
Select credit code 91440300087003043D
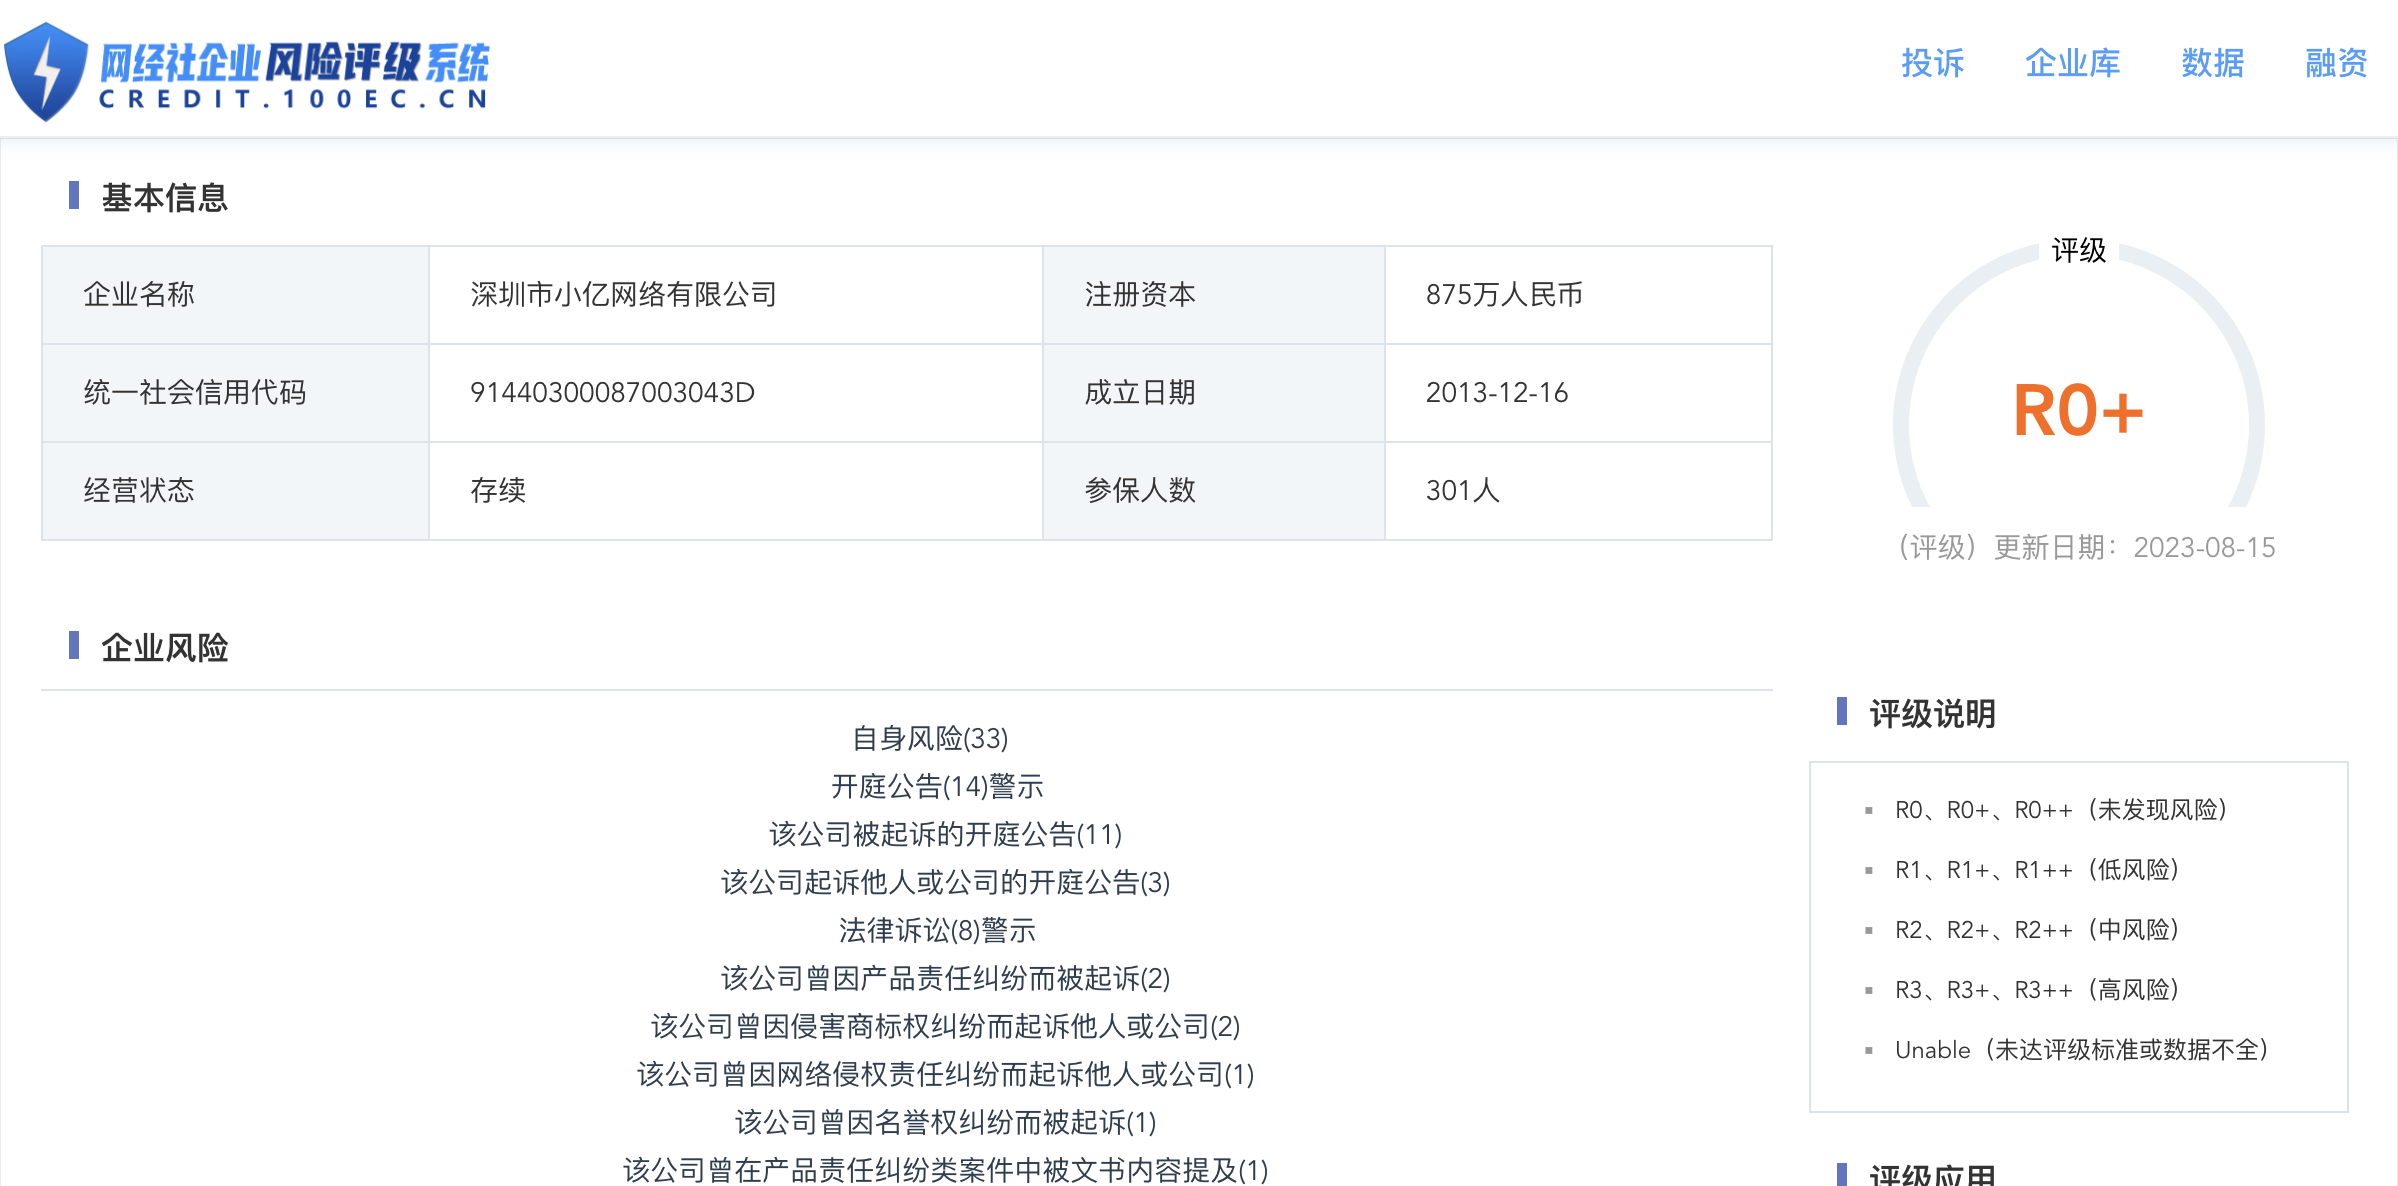click(612, 392)
